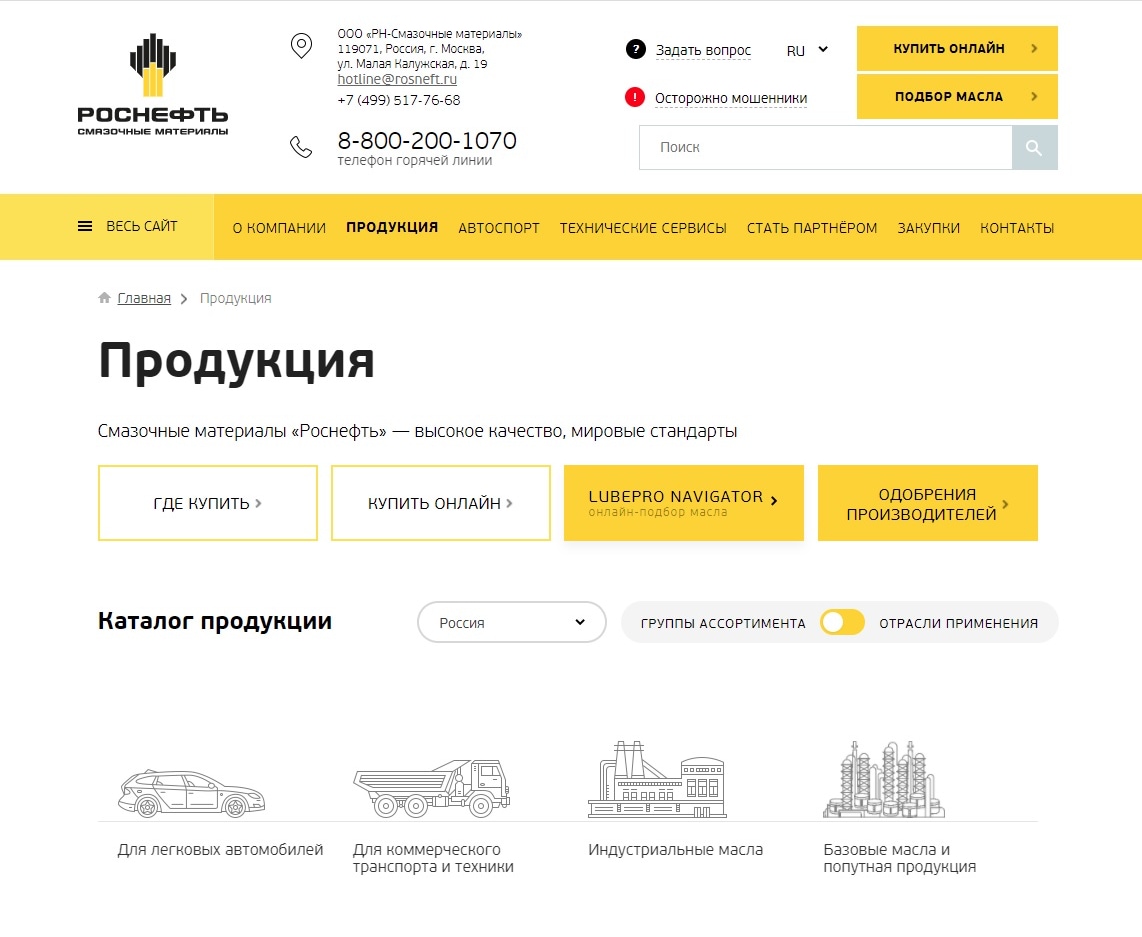Open the Россия country dropdown

click(x=511, y=622)
